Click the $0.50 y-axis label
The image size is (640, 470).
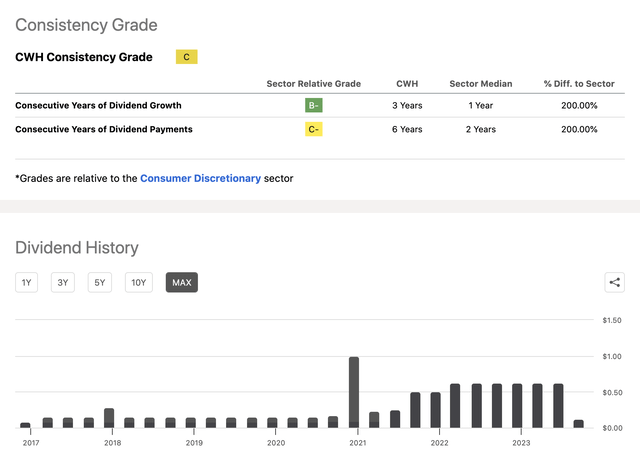(612, 392)
